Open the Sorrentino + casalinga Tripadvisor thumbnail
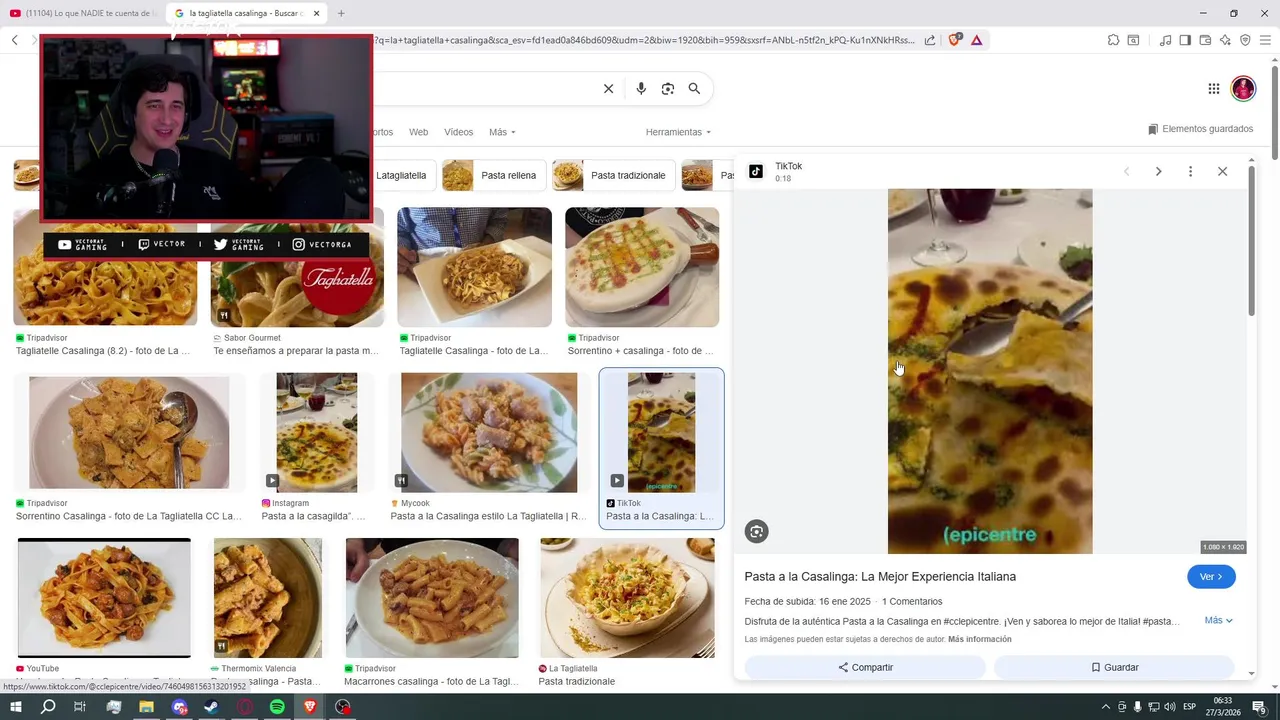 point(642,267)
